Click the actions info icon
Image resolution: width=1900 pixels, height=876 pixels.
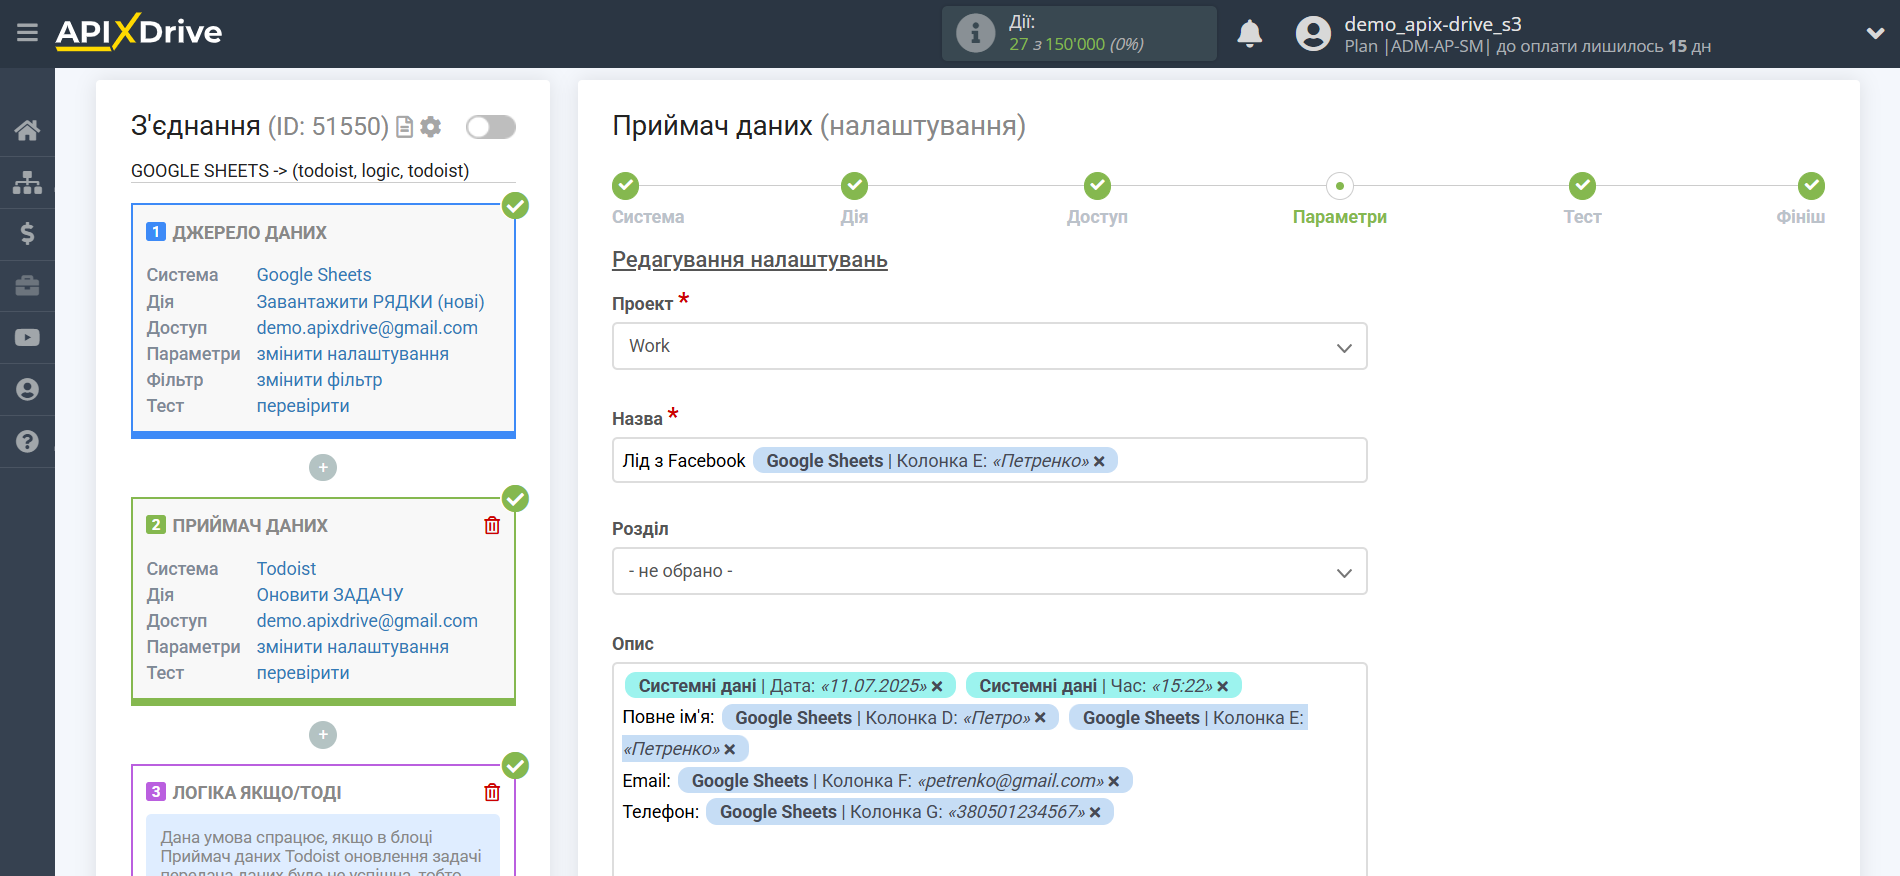tap(975, 33)
